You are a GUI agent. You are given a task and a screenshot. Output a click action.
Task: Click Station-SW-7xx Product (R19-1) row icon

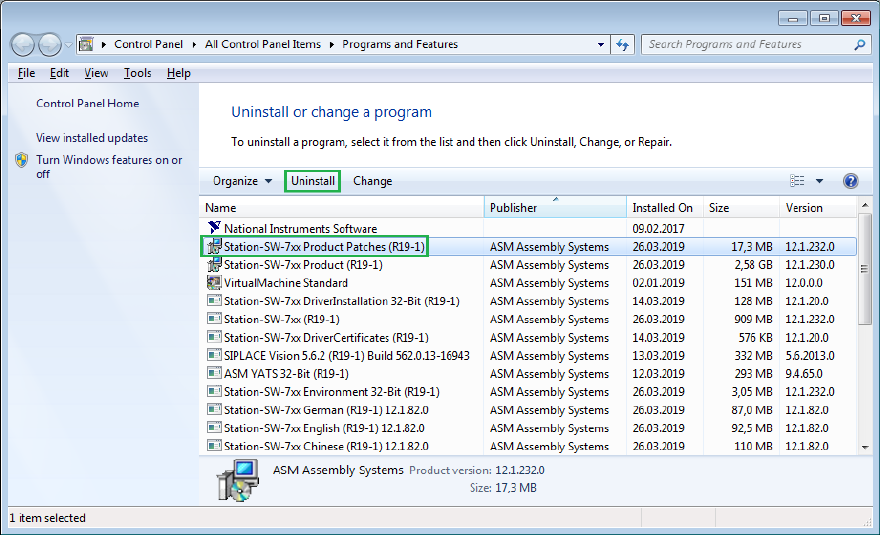(x=214, y=264)
